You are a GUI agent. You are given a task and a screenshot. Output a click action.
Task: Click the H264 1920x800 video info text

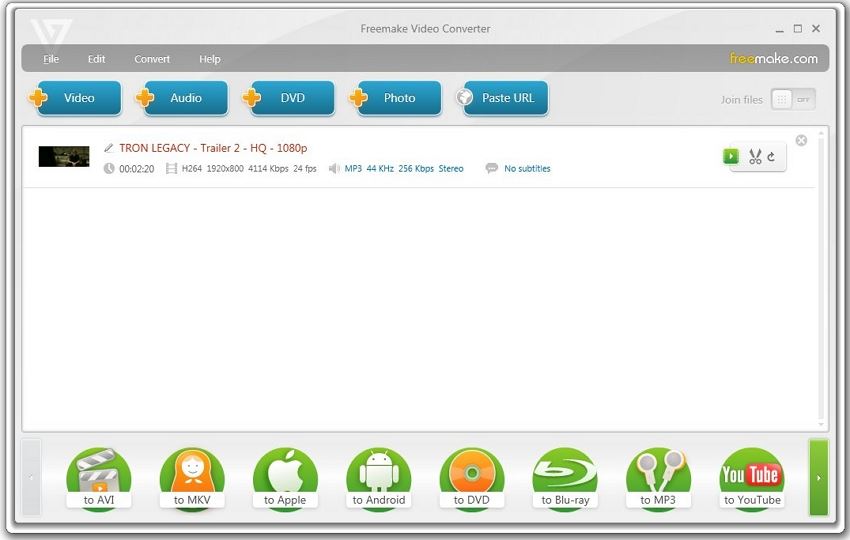(x=249, y=169)
